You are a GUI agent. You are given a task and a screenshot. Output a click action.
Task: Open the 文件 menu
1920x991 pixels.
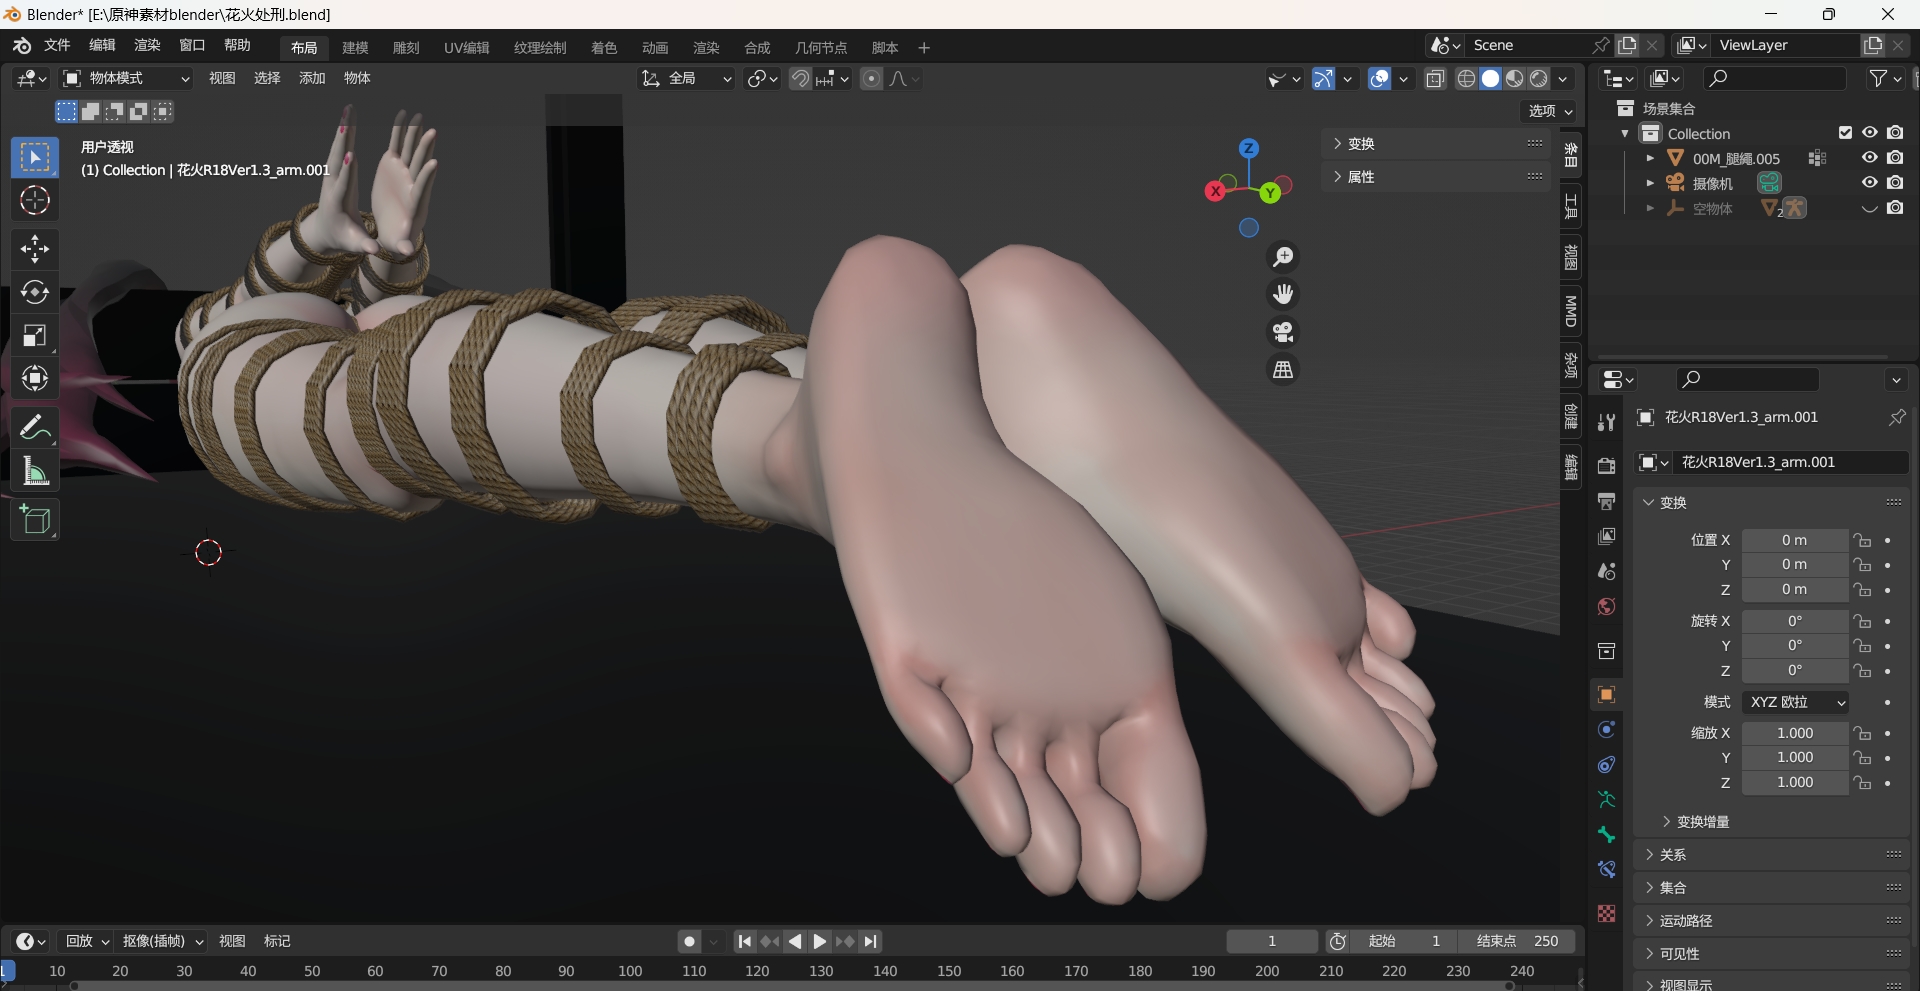coord(57,46)
